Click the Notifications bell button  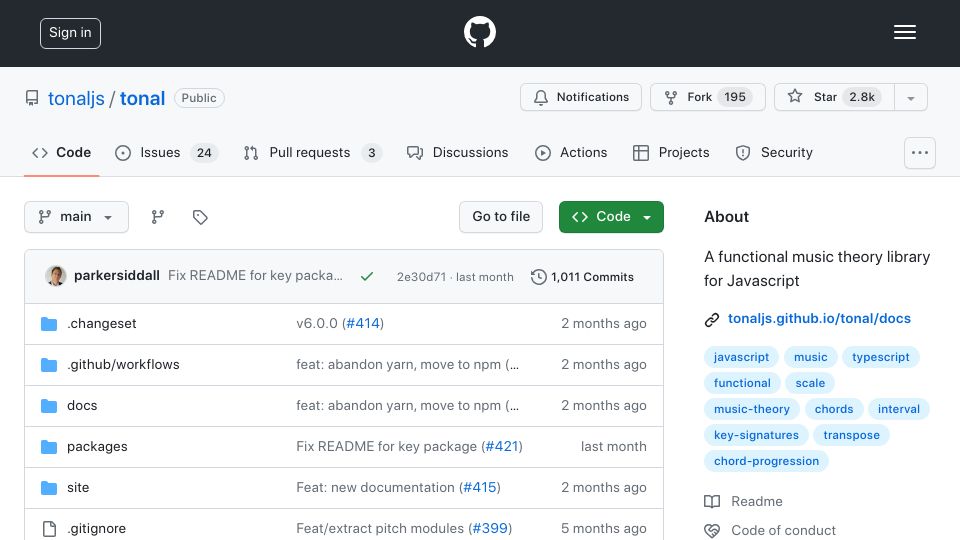580,97
